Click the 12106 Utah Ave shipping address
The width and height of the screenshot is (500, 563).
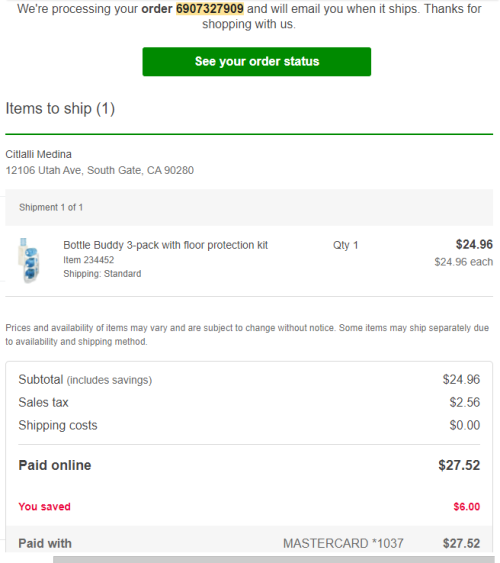99,170
